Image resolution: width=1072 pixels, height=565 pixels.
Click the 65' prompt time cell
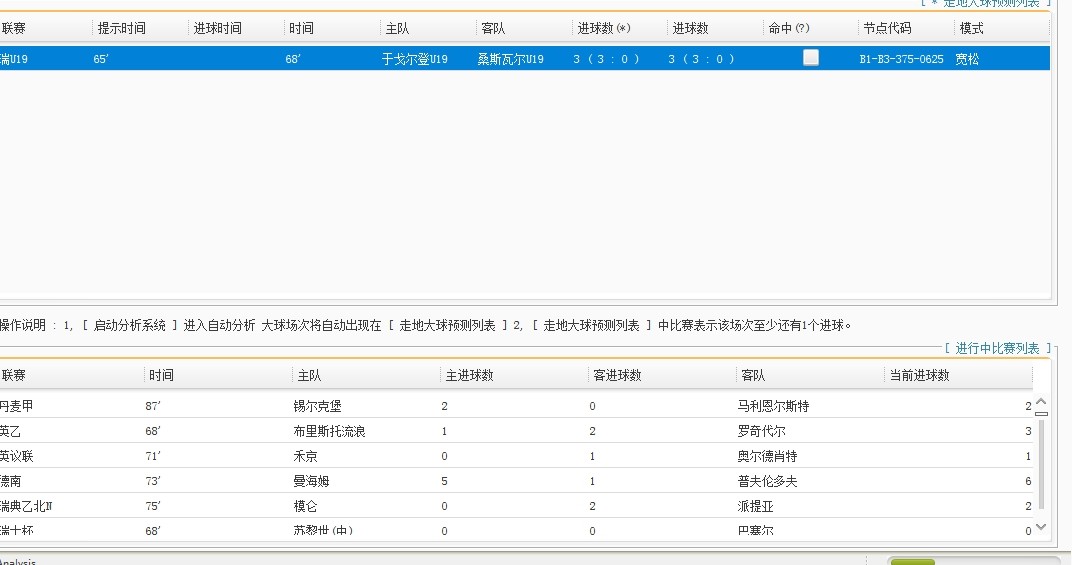click(101, 59)
